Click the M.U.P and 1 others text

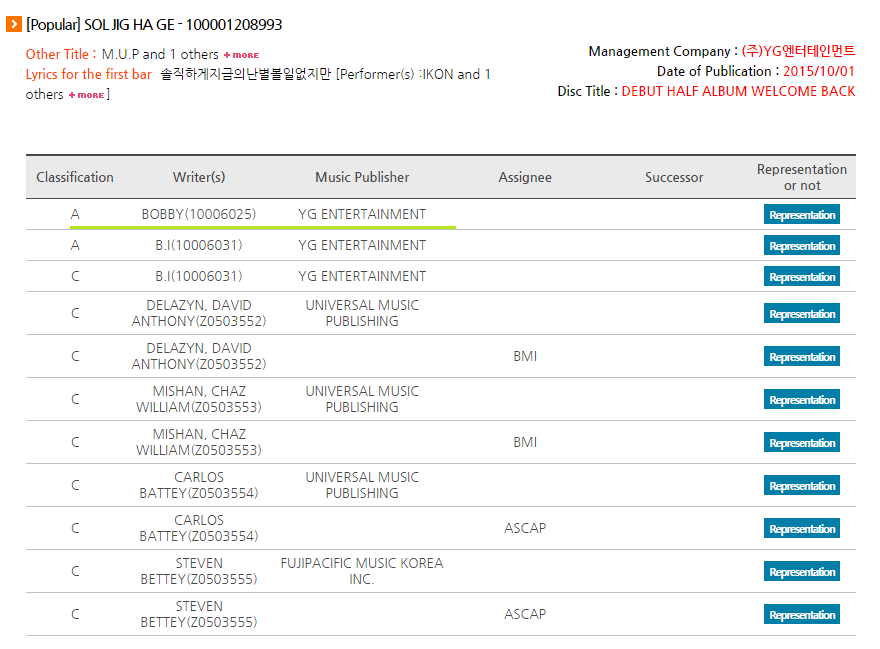click(x=160, y=54)
